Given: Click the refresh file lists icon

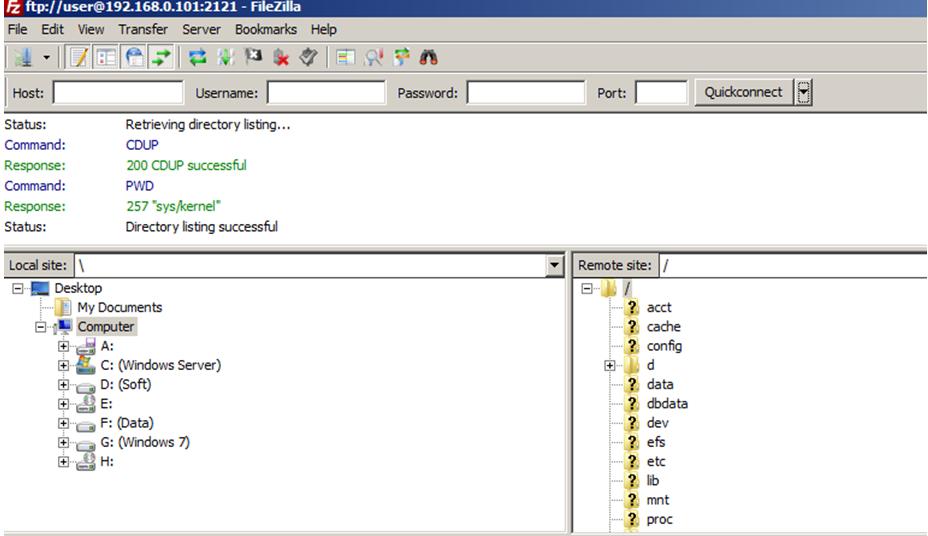Looking at the screenshot, I should click(197, 57).
